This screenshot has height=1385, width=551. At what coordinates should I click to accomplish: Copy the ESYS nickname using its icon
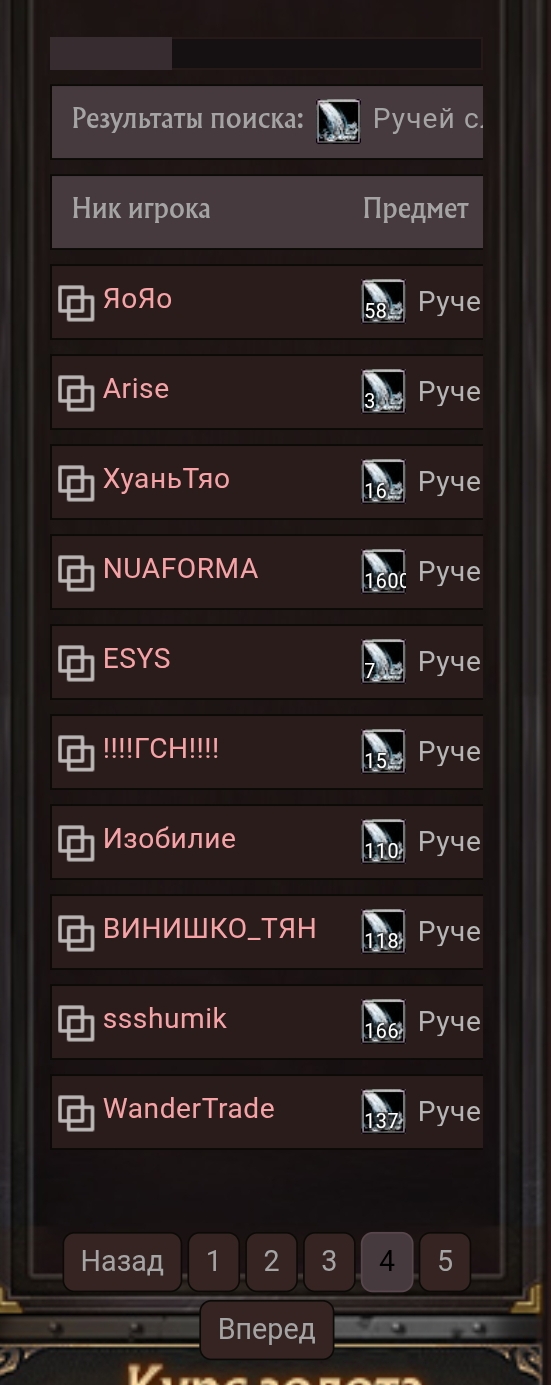tap(76, 662)
